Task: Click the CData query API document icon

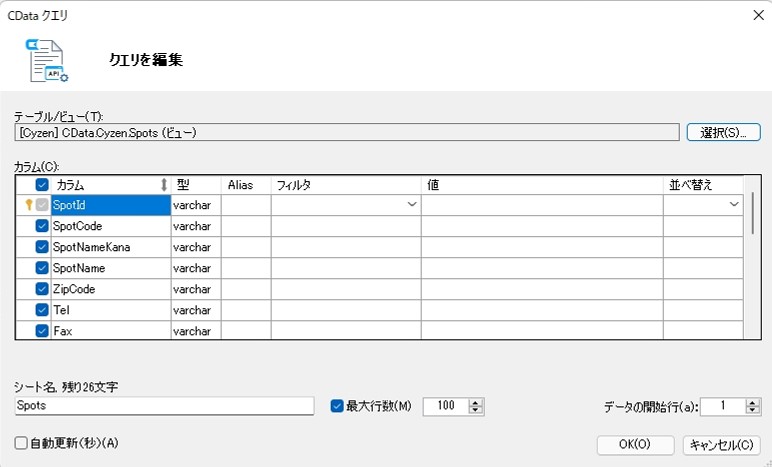Action: coord(47,60)
